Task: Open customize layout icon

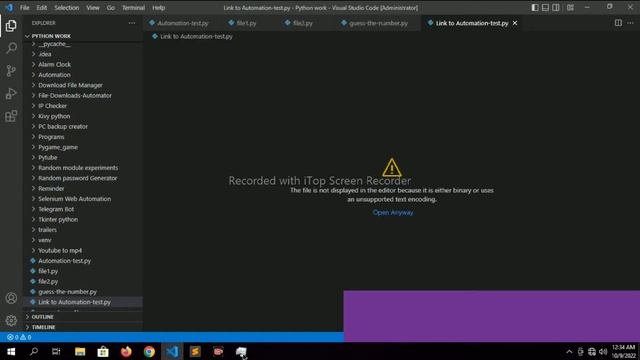Action: coord(570,8)
